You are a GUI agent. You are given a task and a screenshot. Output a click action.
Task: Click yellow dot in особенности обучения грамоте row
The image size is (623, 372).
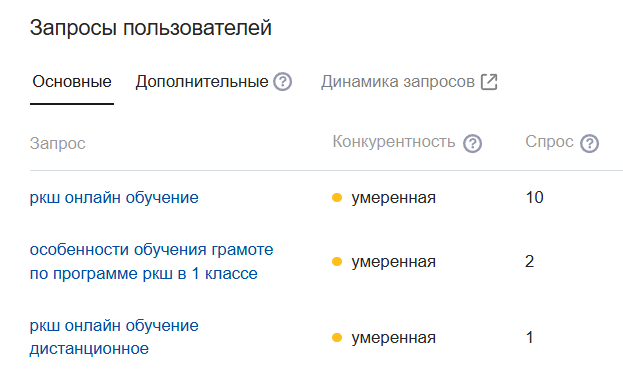(x=337, y=262)
